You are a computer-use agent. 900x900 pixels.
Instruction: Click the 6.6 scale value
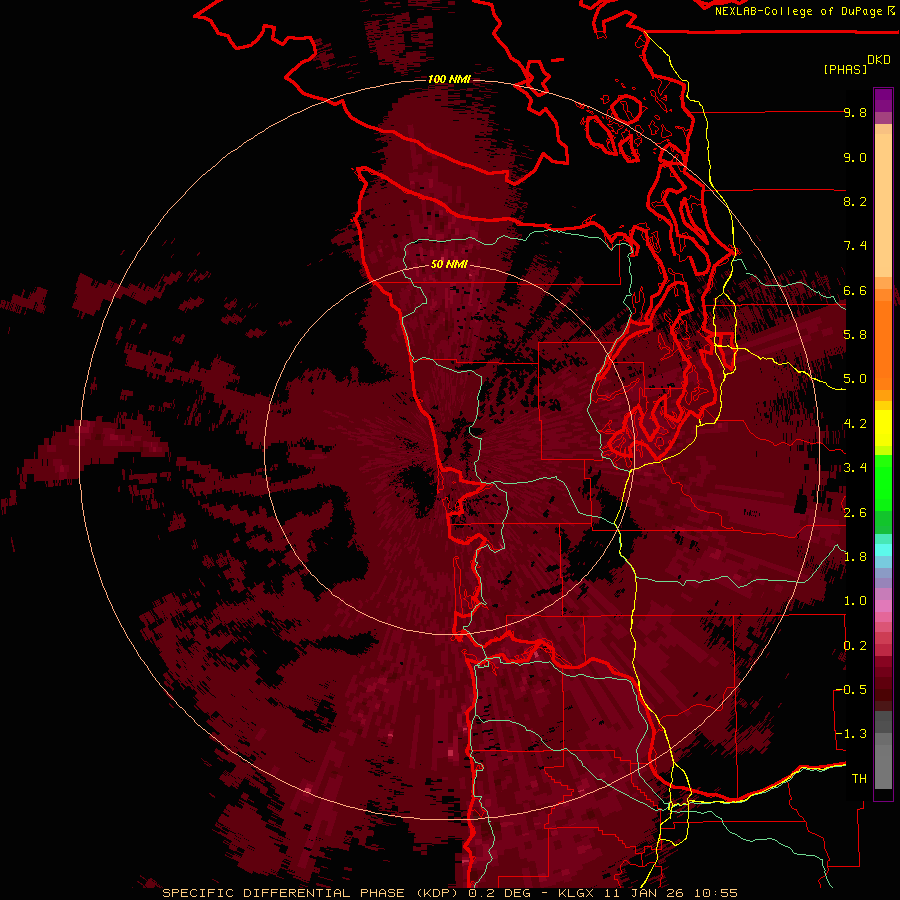855,291
